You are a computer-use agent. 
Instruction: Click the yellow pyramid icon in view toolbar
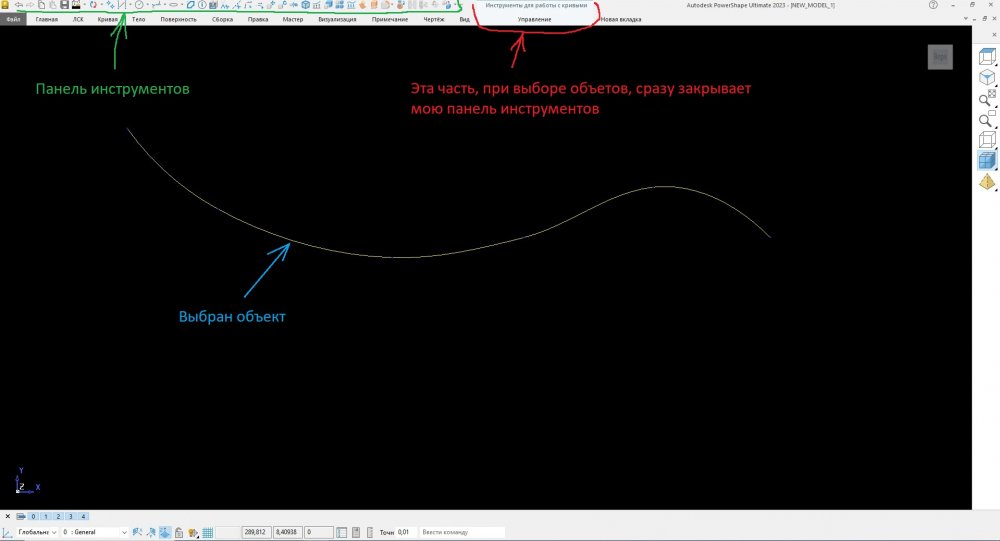(x=986, y=181)
